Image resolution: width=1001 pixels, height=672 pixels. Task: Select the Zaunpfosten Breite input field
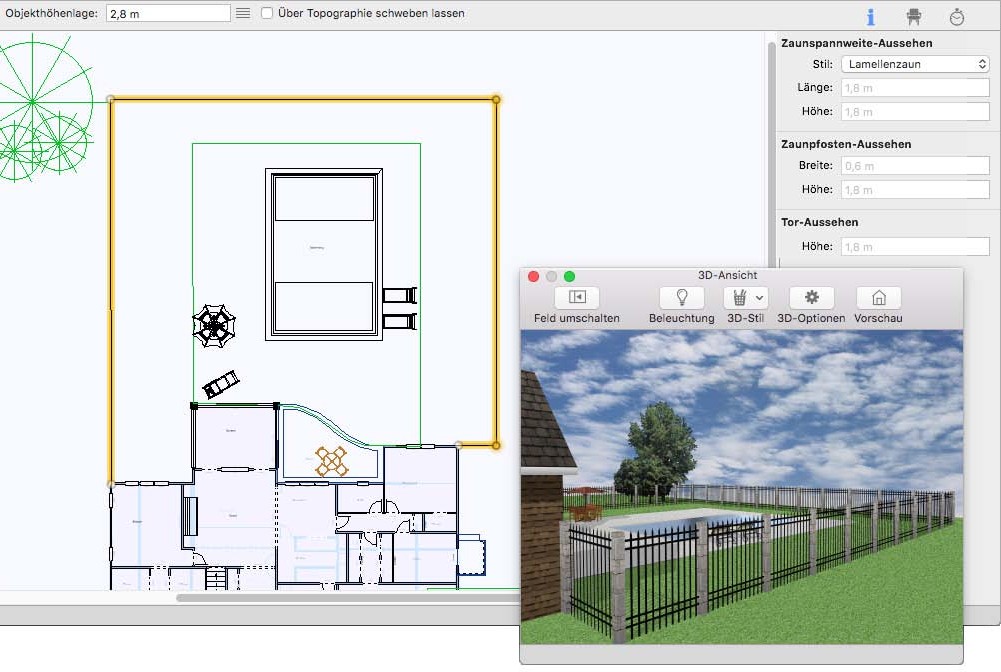(x=914, y=166)
